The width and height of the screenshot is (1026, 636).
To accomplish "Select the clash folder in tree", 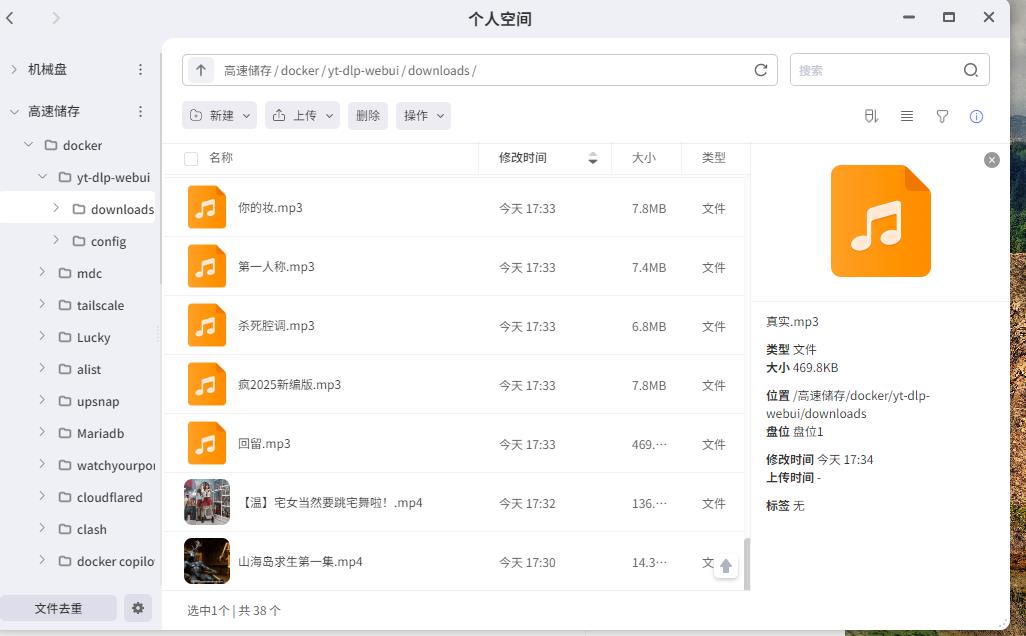I will pyautogui.click(x=91, y=529).
